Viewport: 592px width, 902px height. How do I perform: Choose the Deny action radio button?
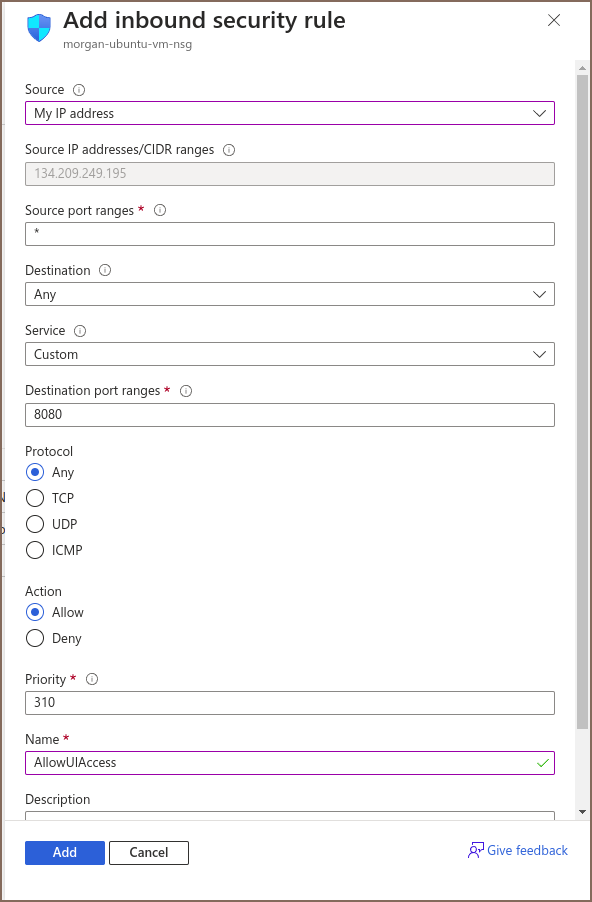coord(35,638)
